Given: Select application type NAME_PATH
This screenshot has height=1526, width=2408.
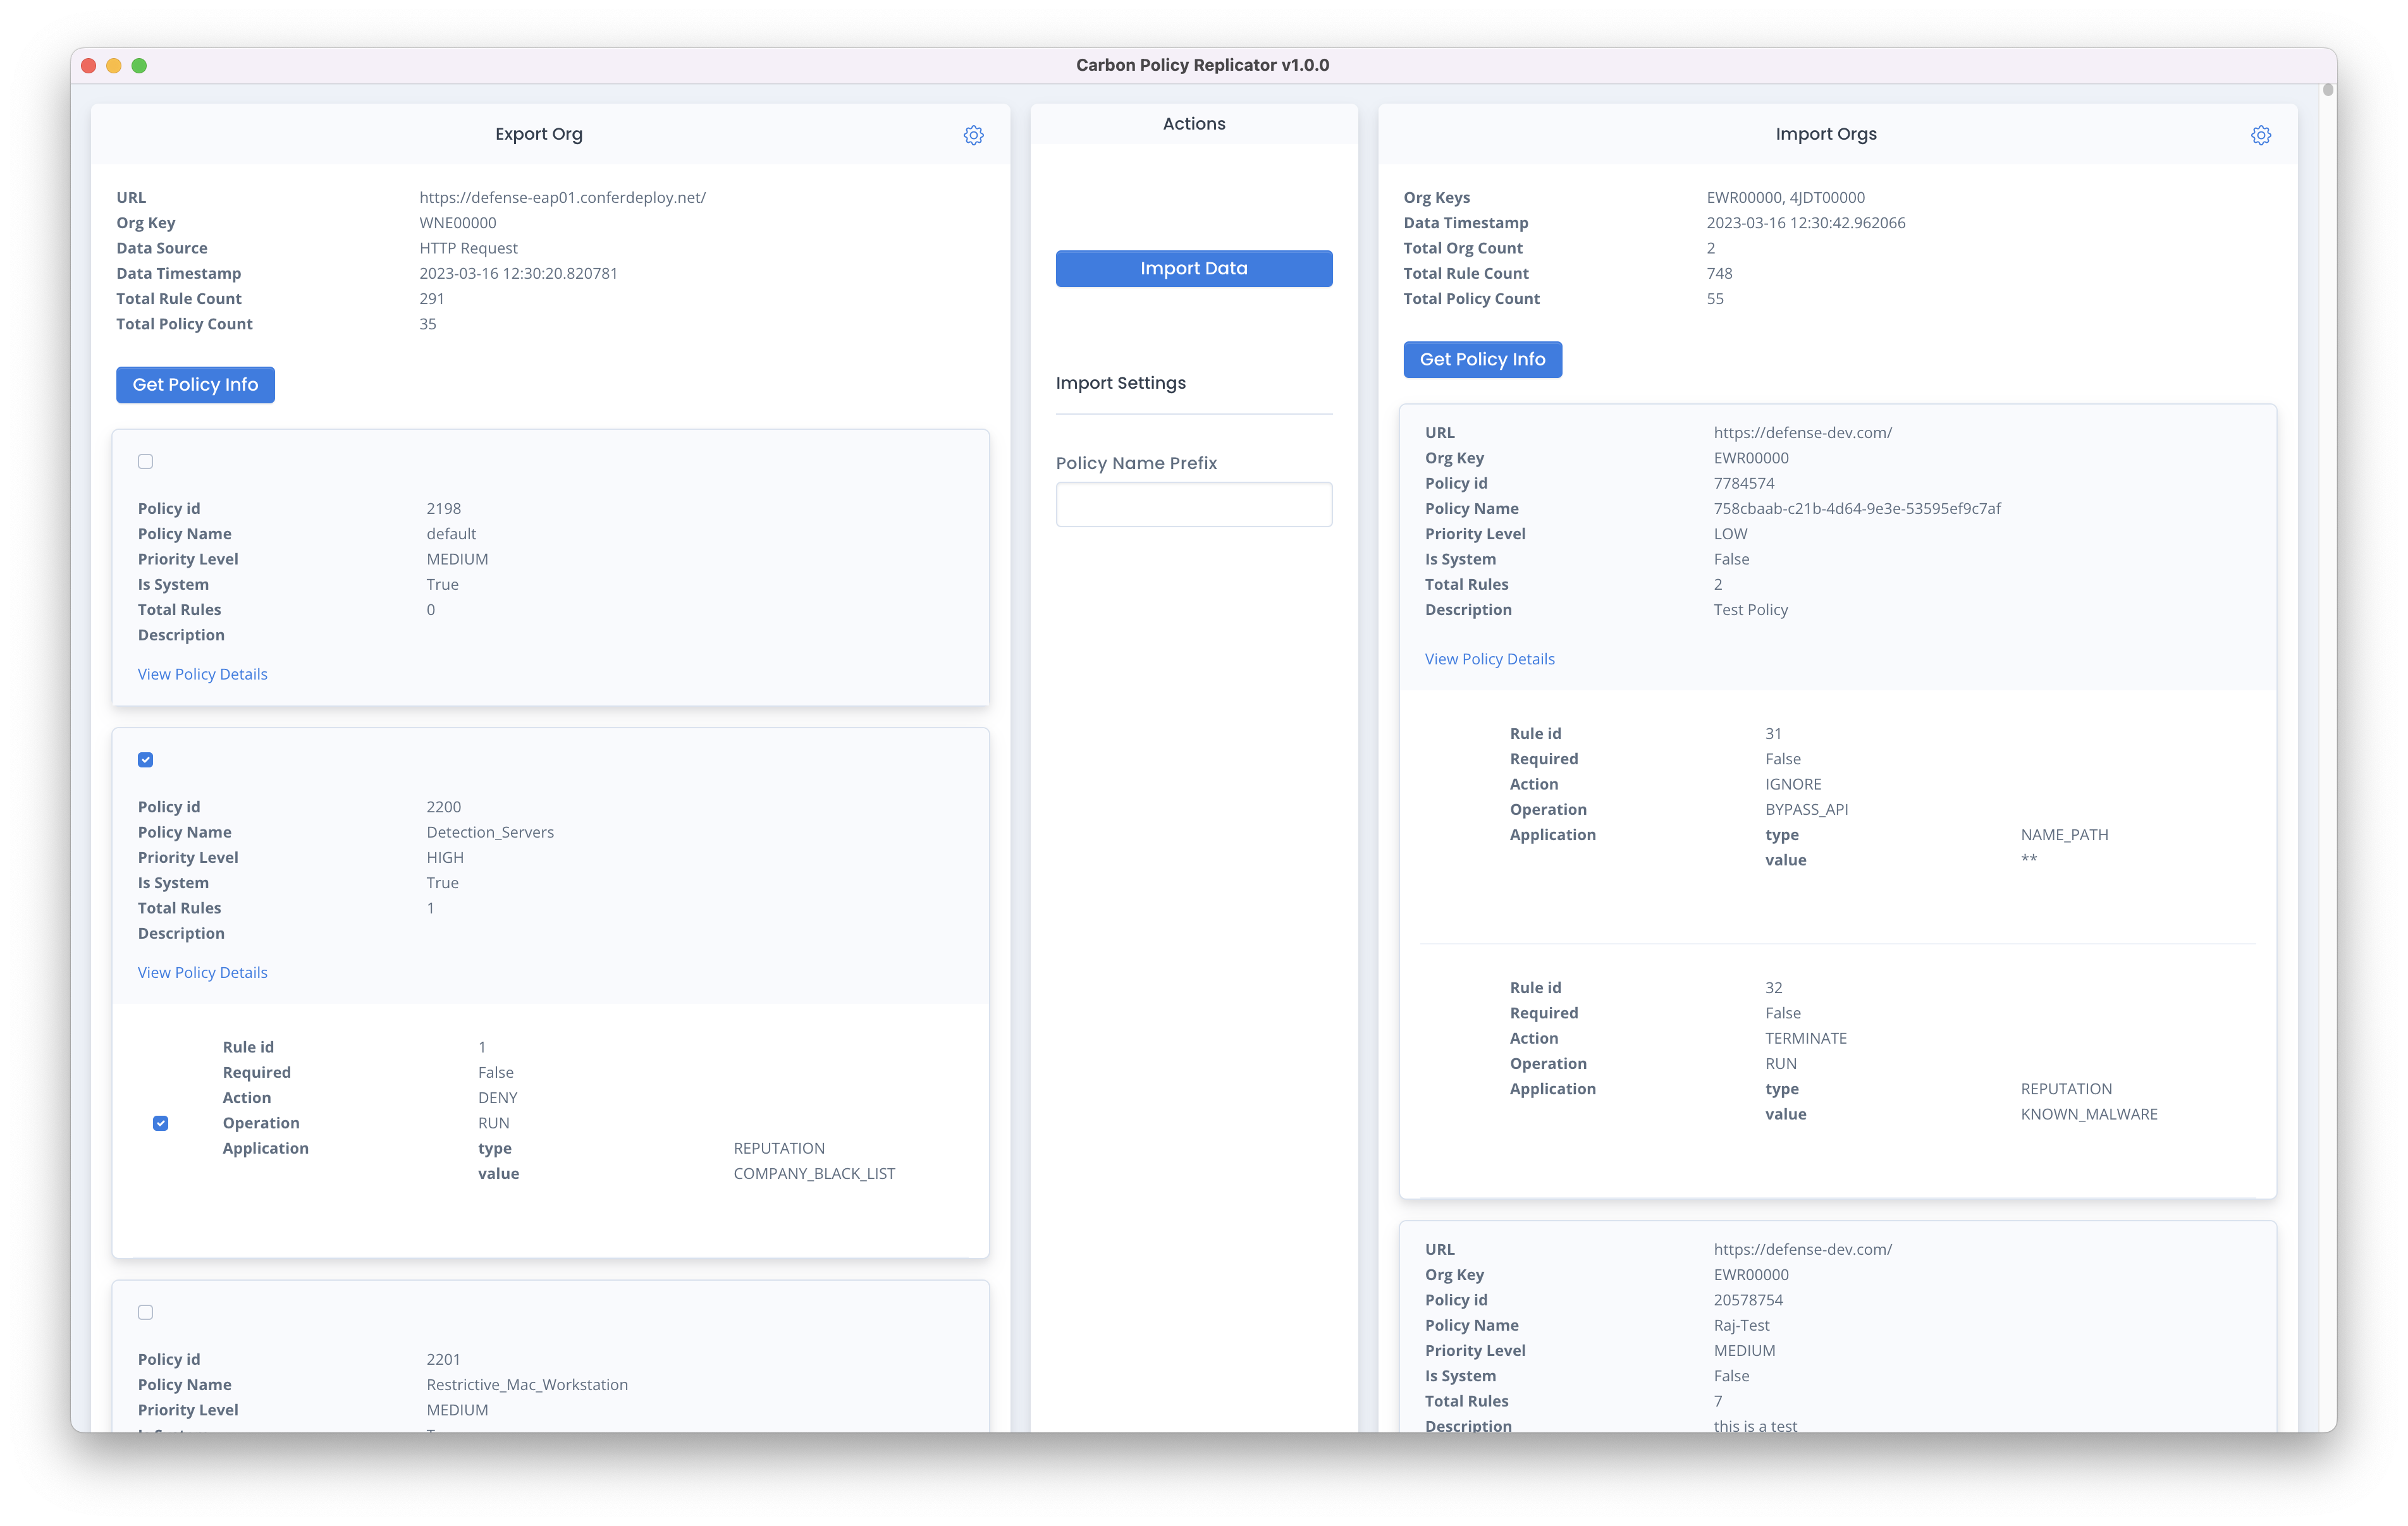Looking at the screenshot, I should pyautogui.click(x=2064, y=835).
